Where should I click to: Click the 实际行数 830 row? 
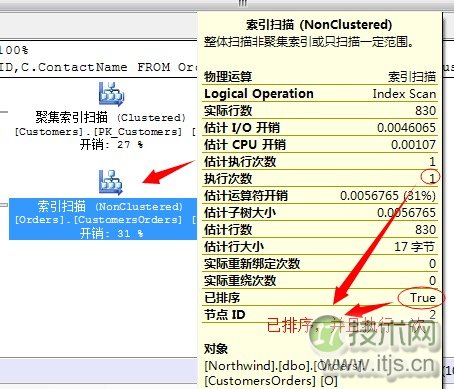click(x=320, y=111)
